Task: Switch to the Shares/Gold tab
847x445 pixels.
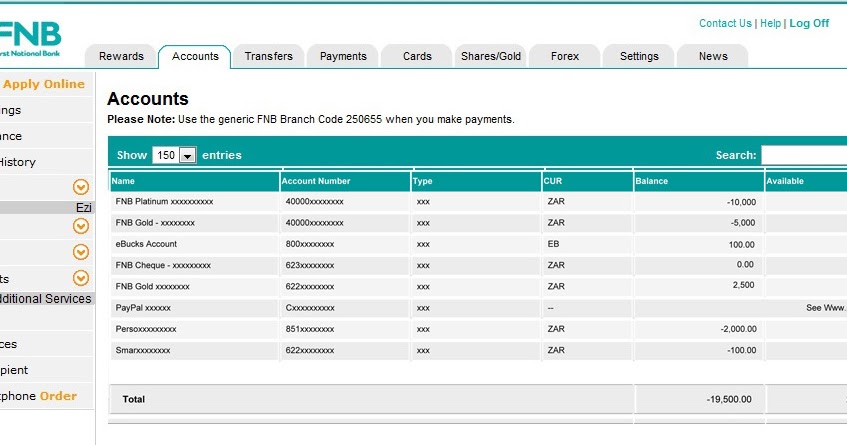Action: [490, 56]
